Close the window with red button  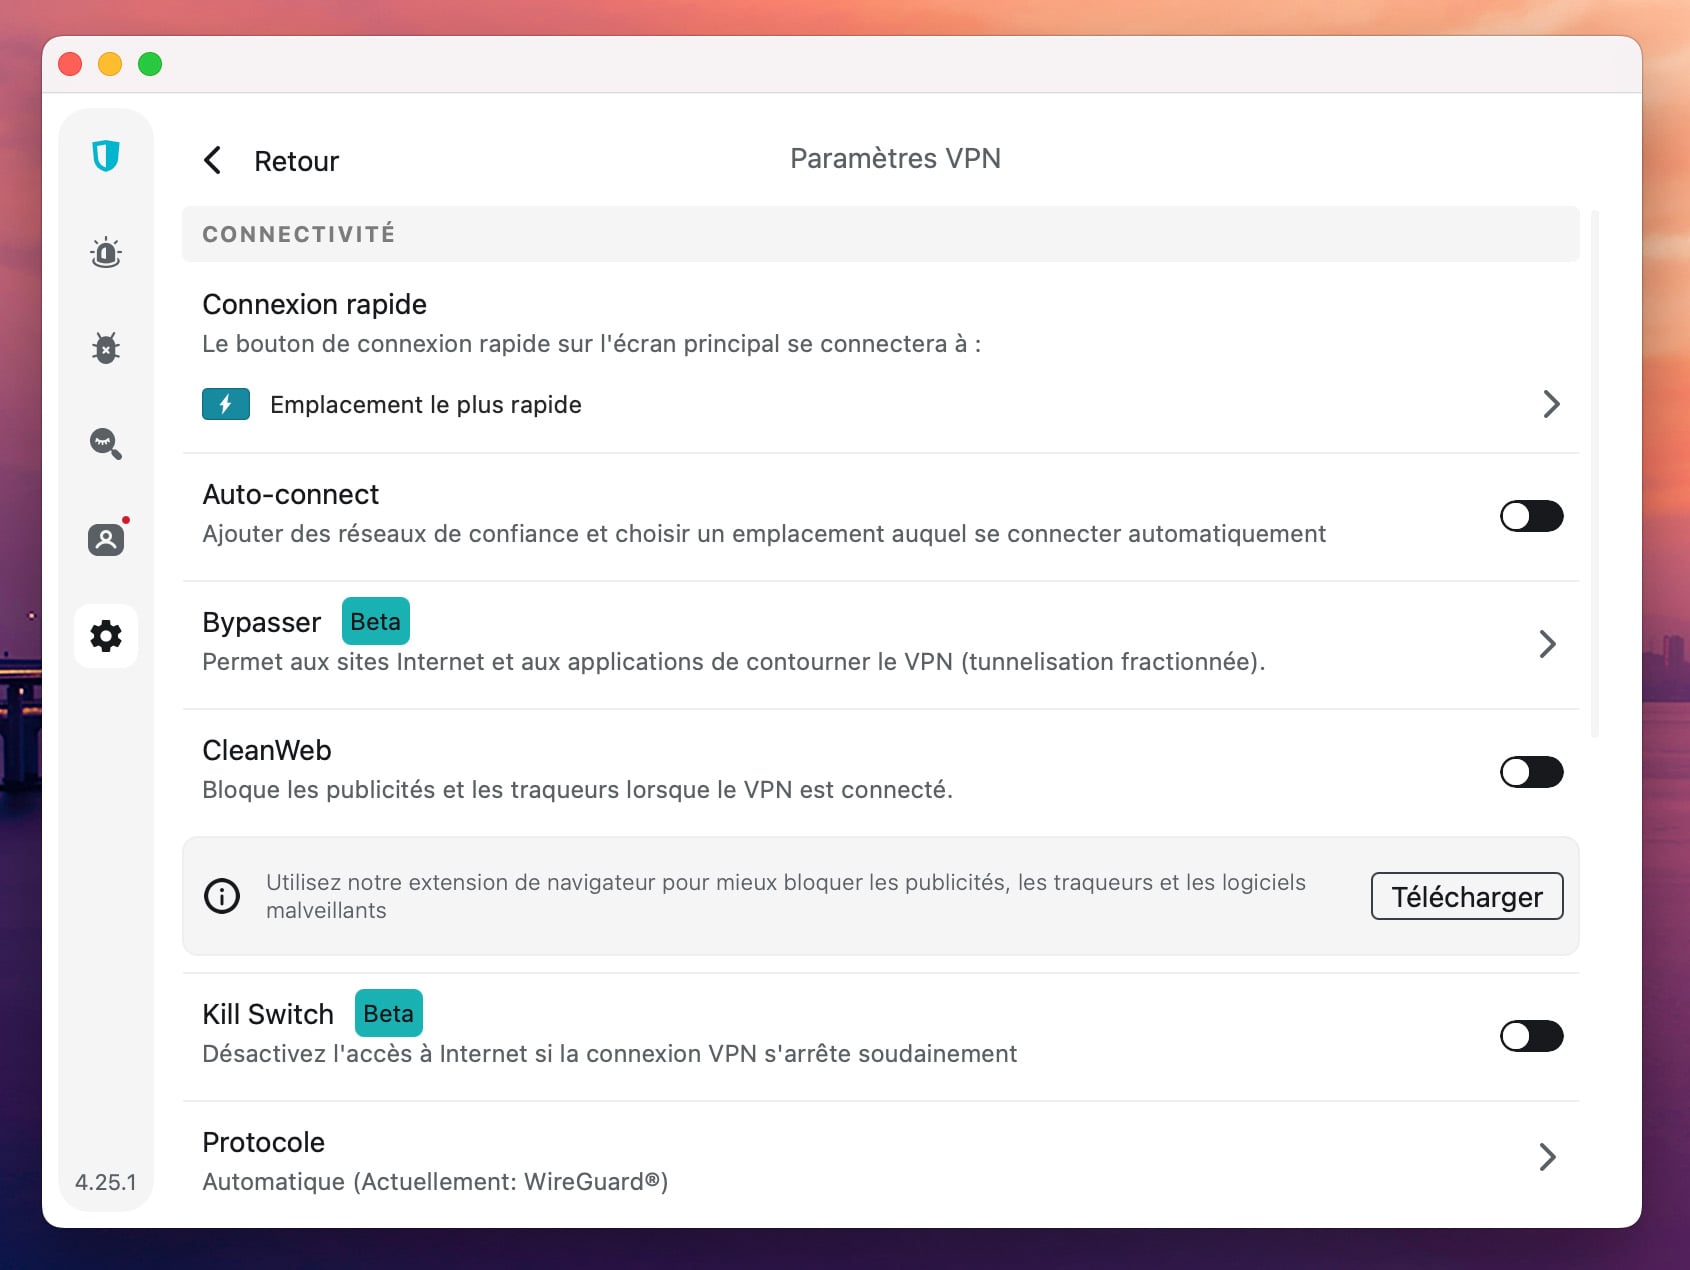(70, 64)
